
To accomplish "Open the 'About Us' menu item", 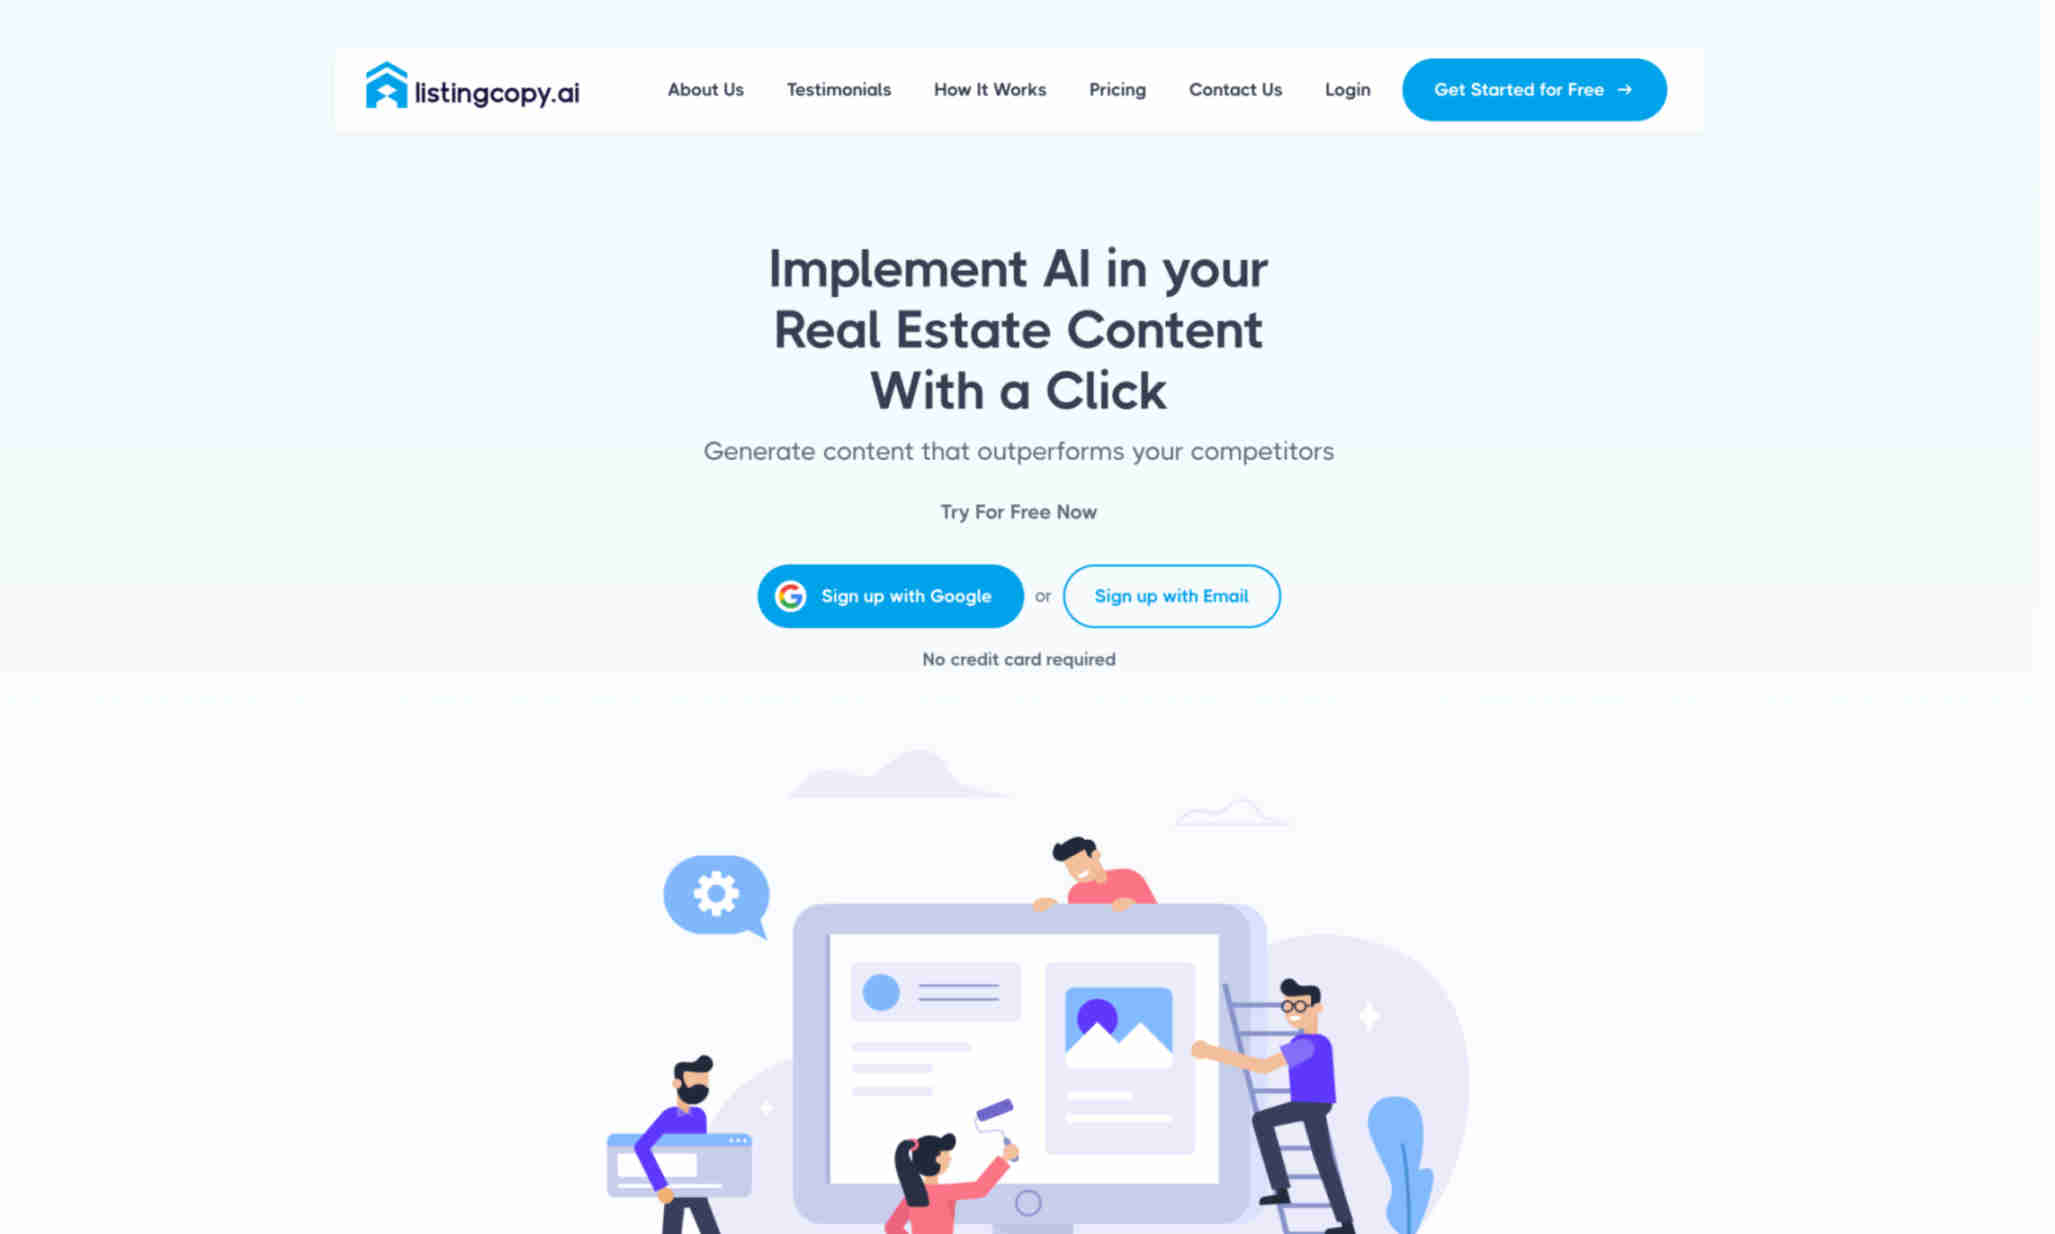I will pos(705,90).
